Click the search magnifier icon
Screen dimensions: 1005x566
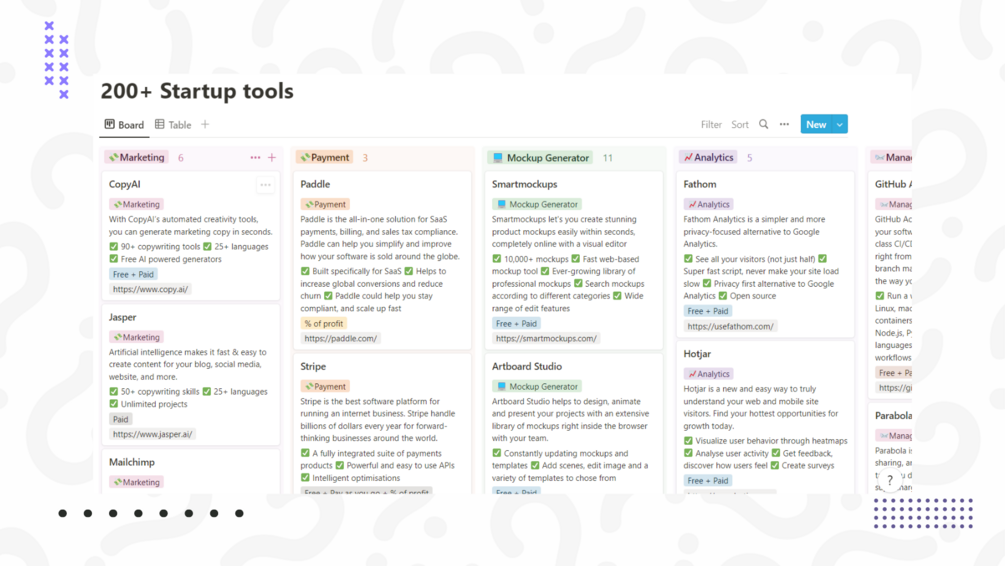(763, 124)
